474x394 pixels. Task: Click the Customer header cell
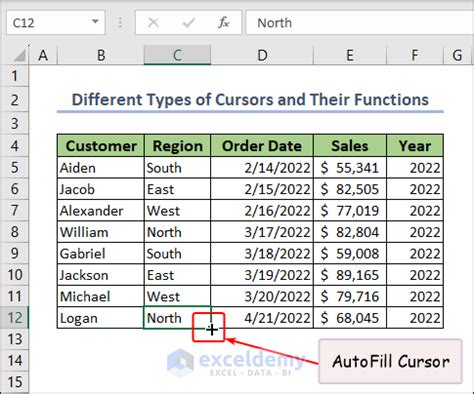tap(101, 146)
